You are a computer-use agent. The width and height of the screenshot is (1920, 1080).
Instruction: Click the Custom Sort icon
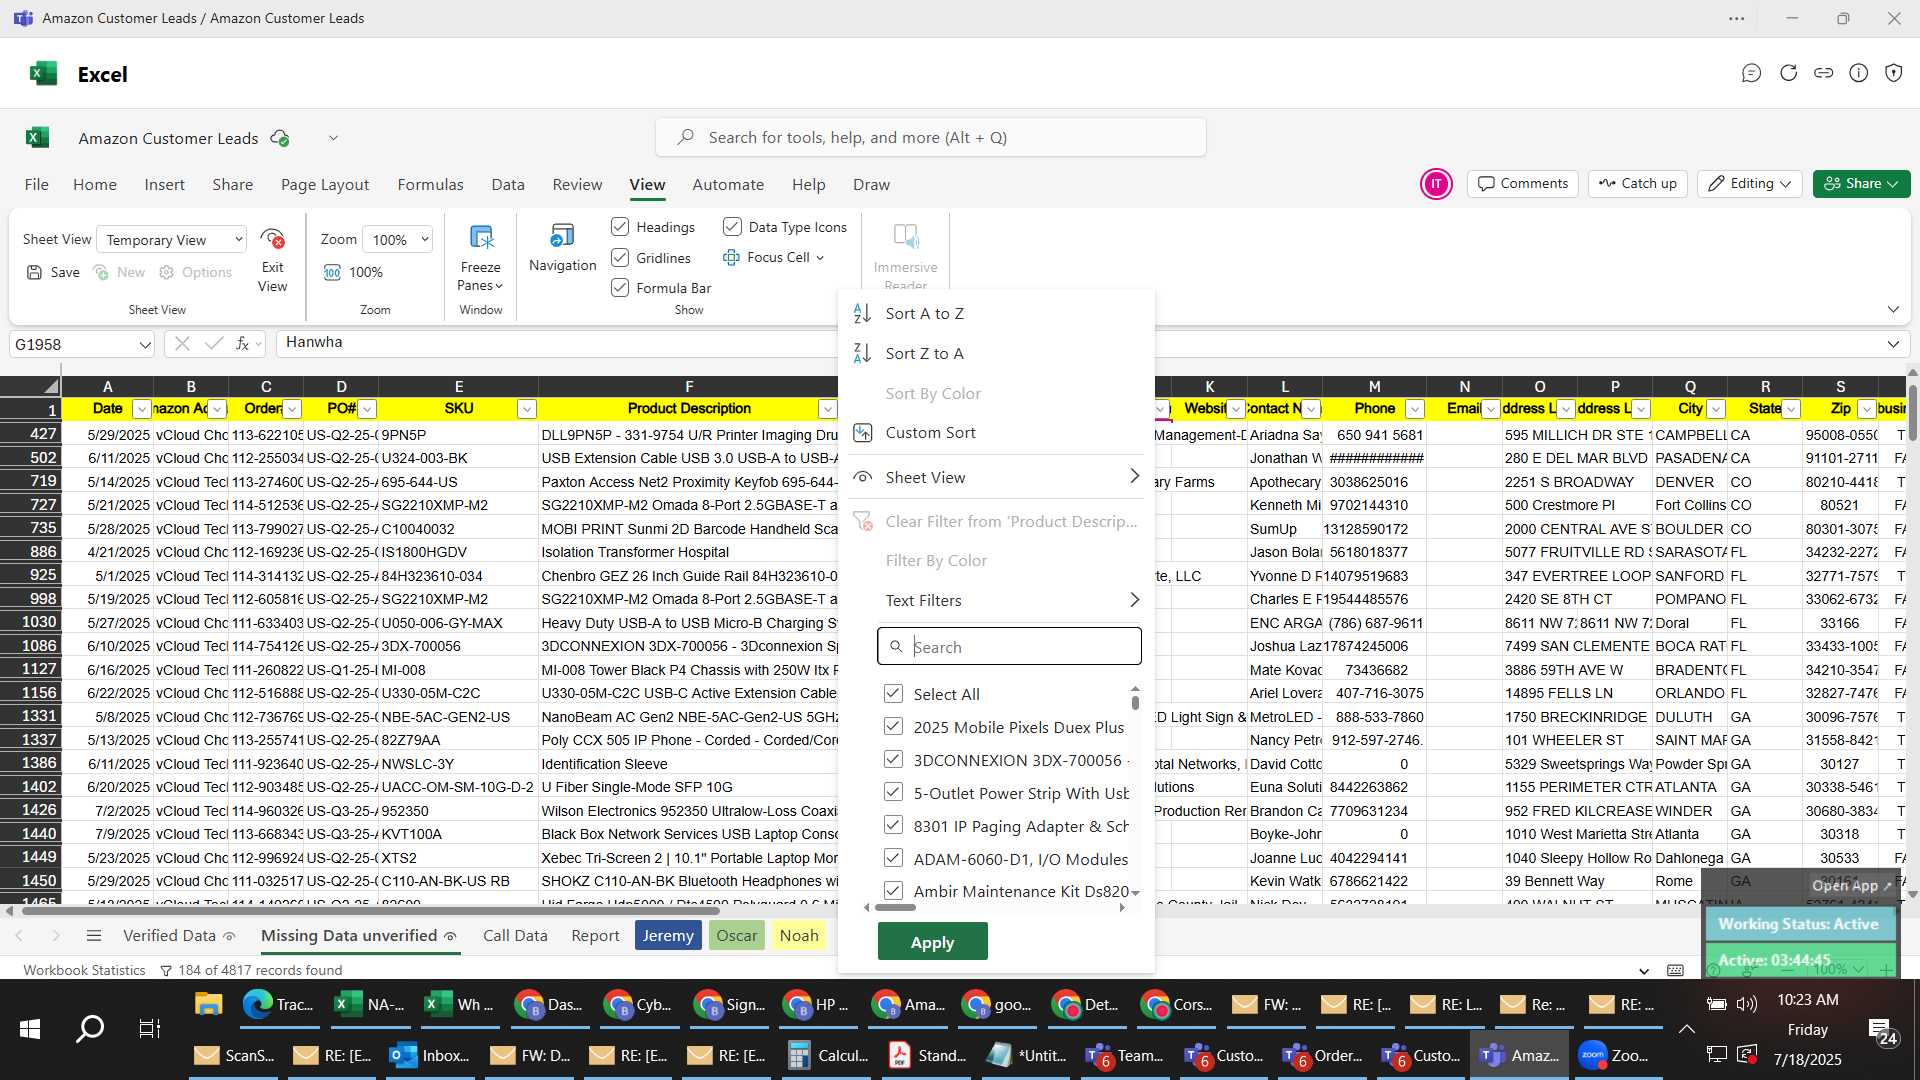pos(862,432)
